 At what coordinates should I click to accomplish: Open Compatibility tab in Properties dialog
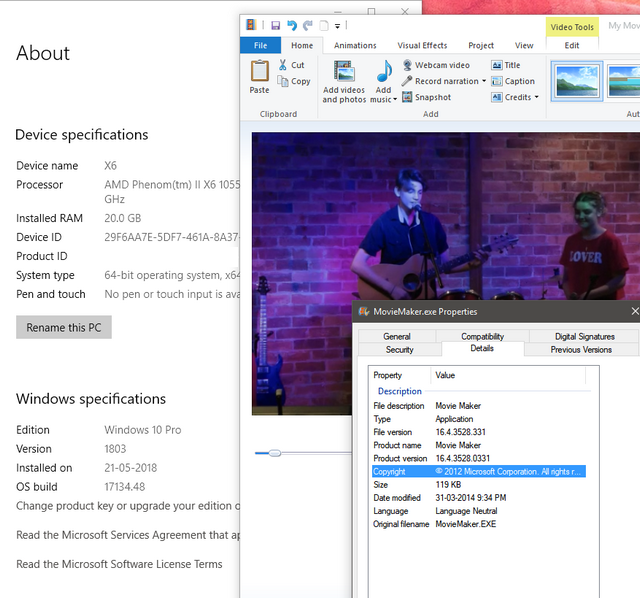pos(482,336)
